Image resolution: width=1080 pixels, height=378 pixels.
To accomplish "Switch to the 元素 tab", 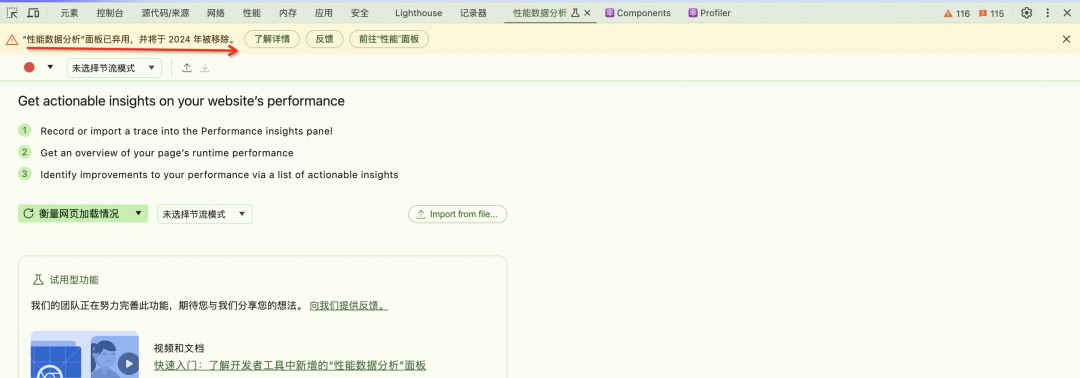I will click(69, 13).
